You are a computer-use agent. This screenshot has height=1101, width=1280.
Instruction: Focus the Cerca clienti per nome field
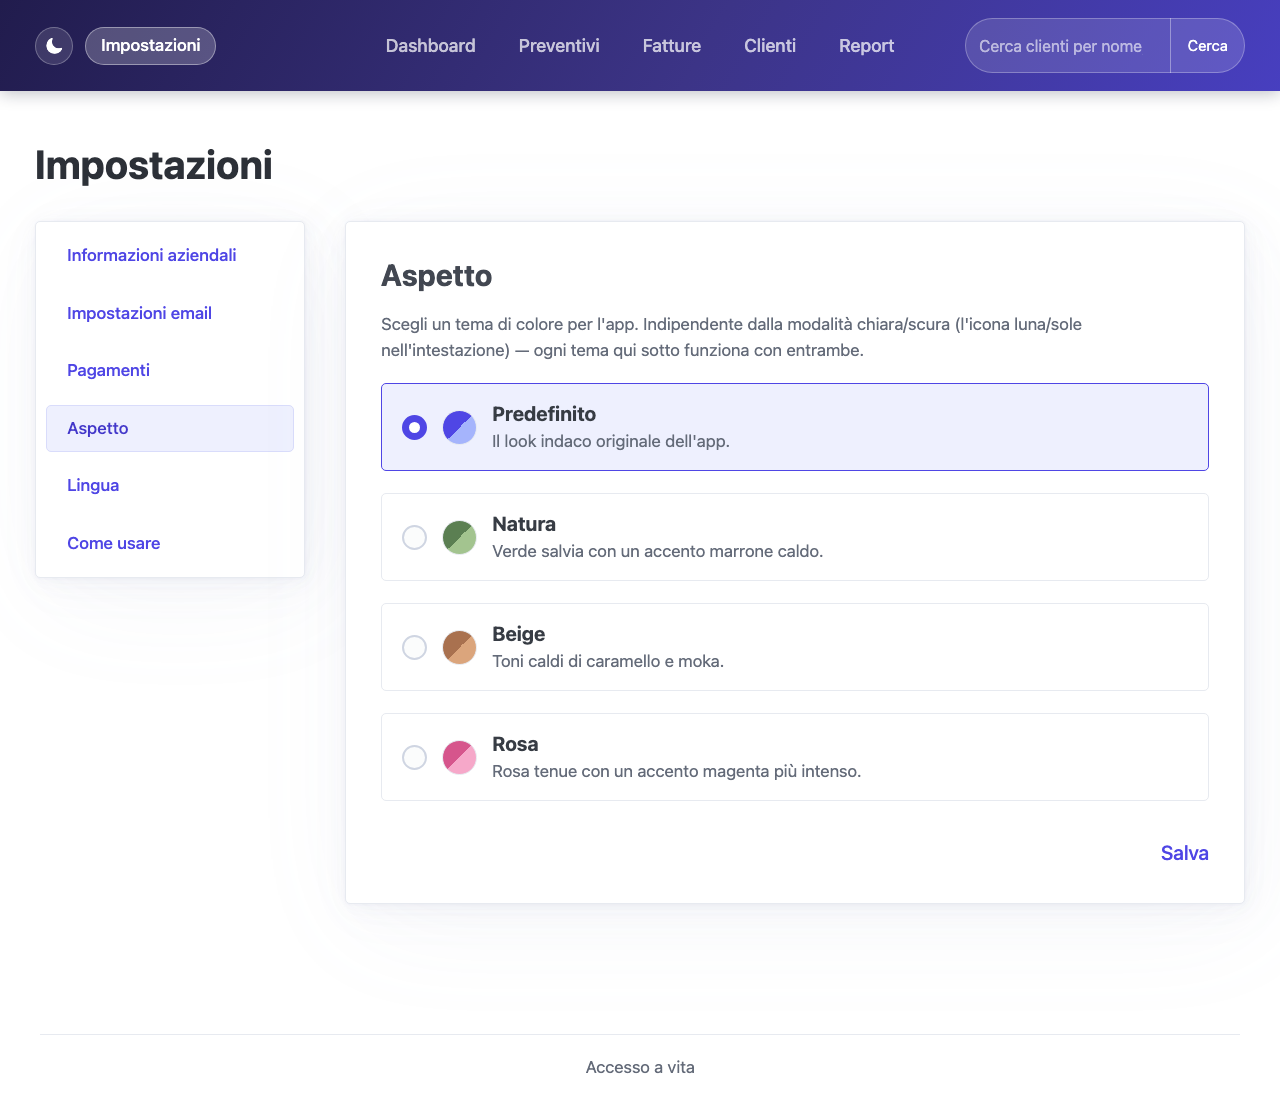point(1068,46)
